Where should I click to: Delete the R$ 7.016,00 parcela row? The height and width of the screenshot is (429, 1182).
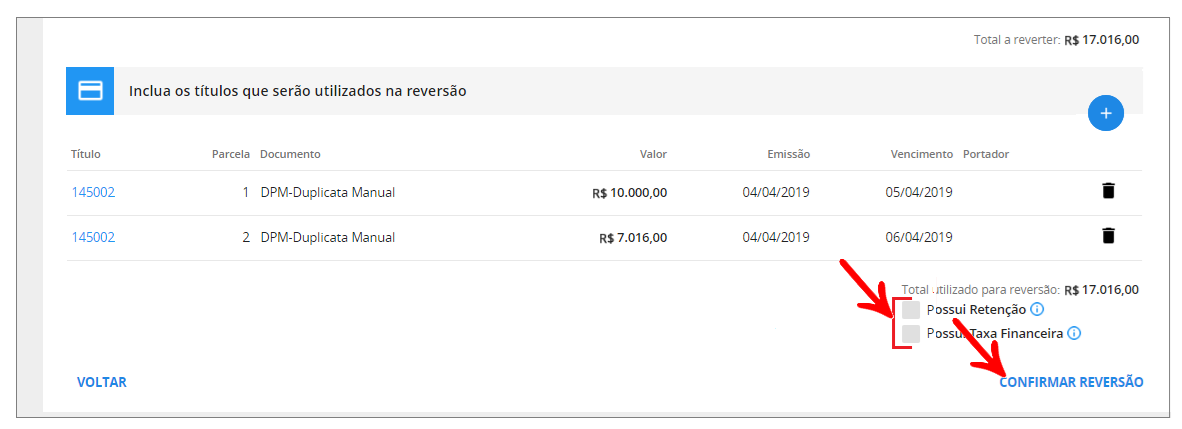1108,236
